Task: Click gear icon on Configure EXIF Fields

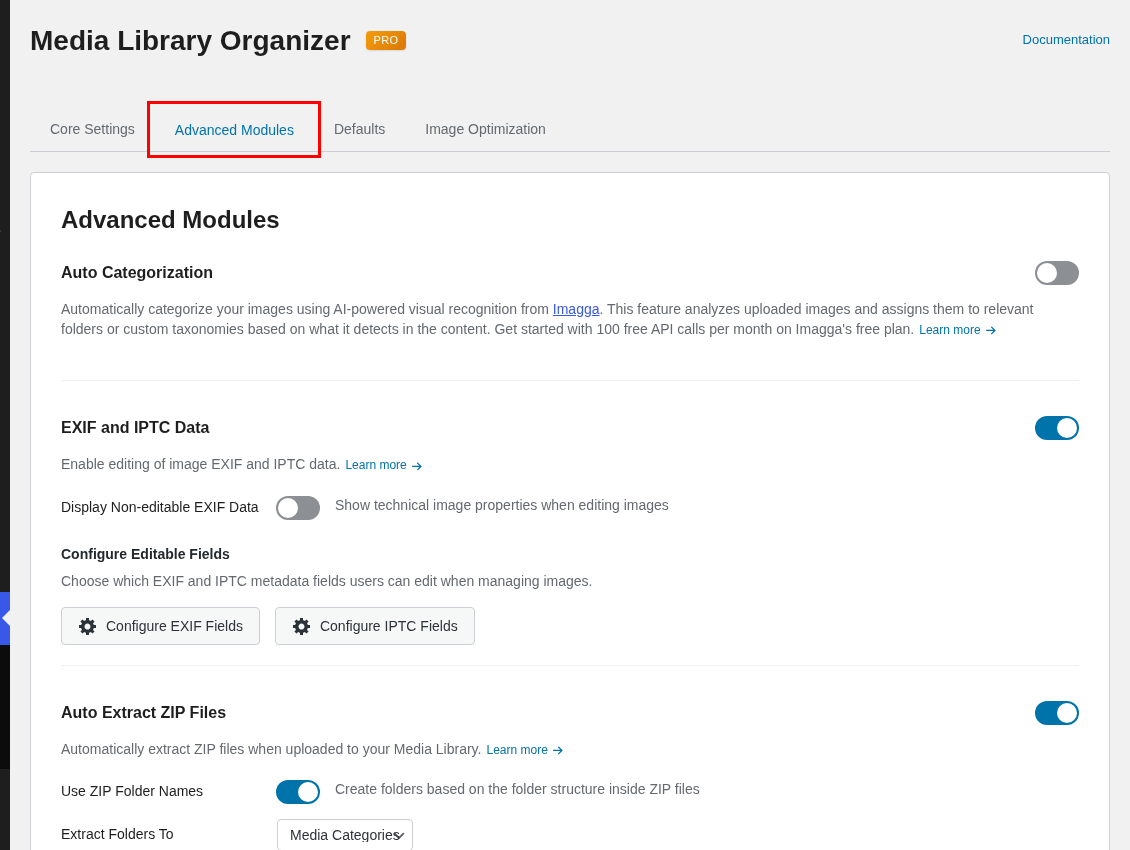Action: [x=87, y=626]
